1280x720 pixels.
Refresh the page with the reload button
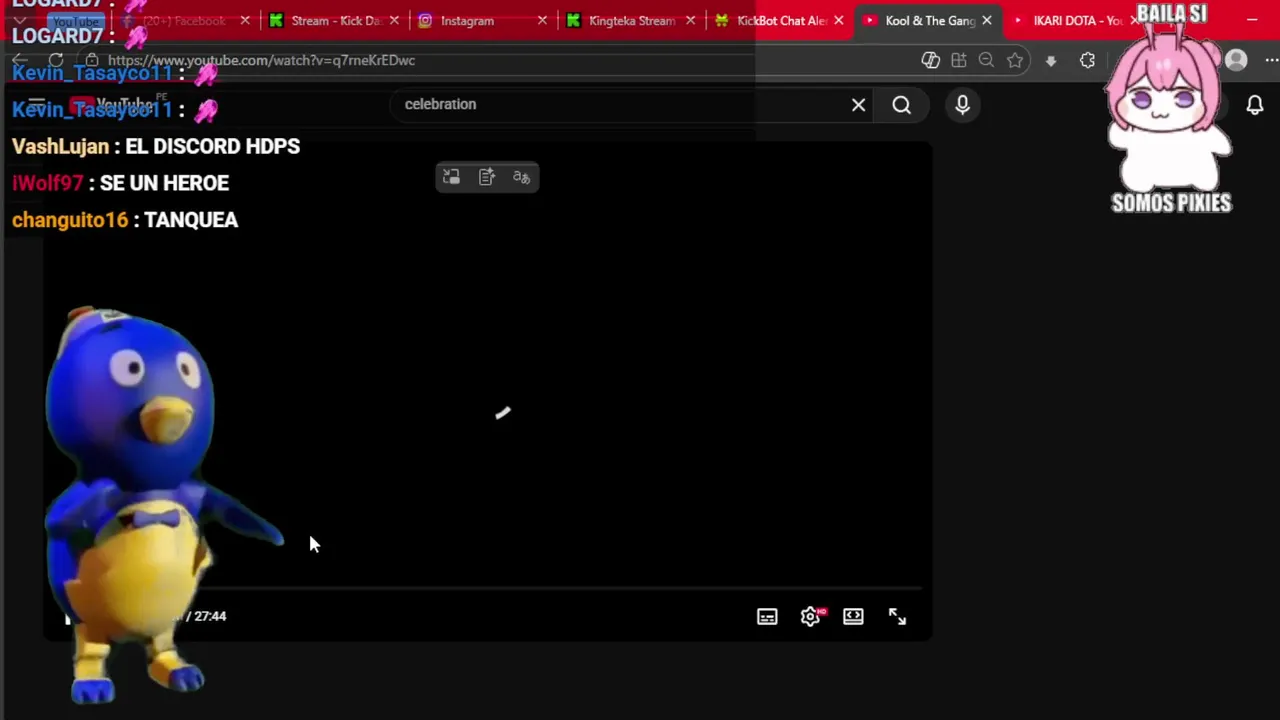point(56,60)
